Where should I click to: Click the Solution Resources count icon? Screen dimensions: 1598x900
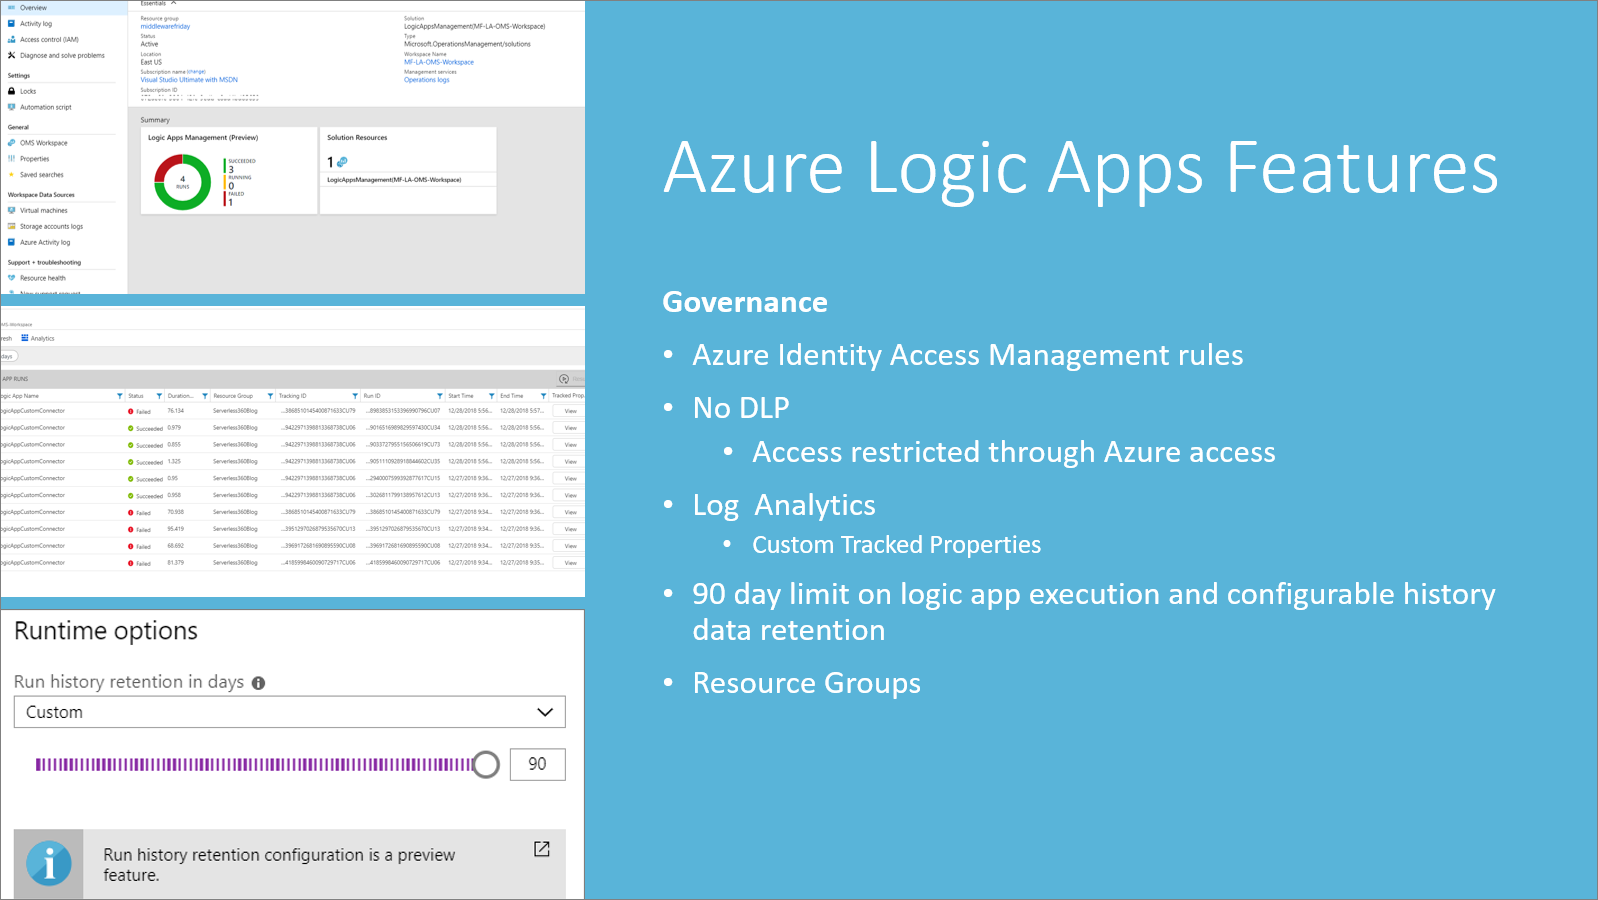tap(342, 162)
